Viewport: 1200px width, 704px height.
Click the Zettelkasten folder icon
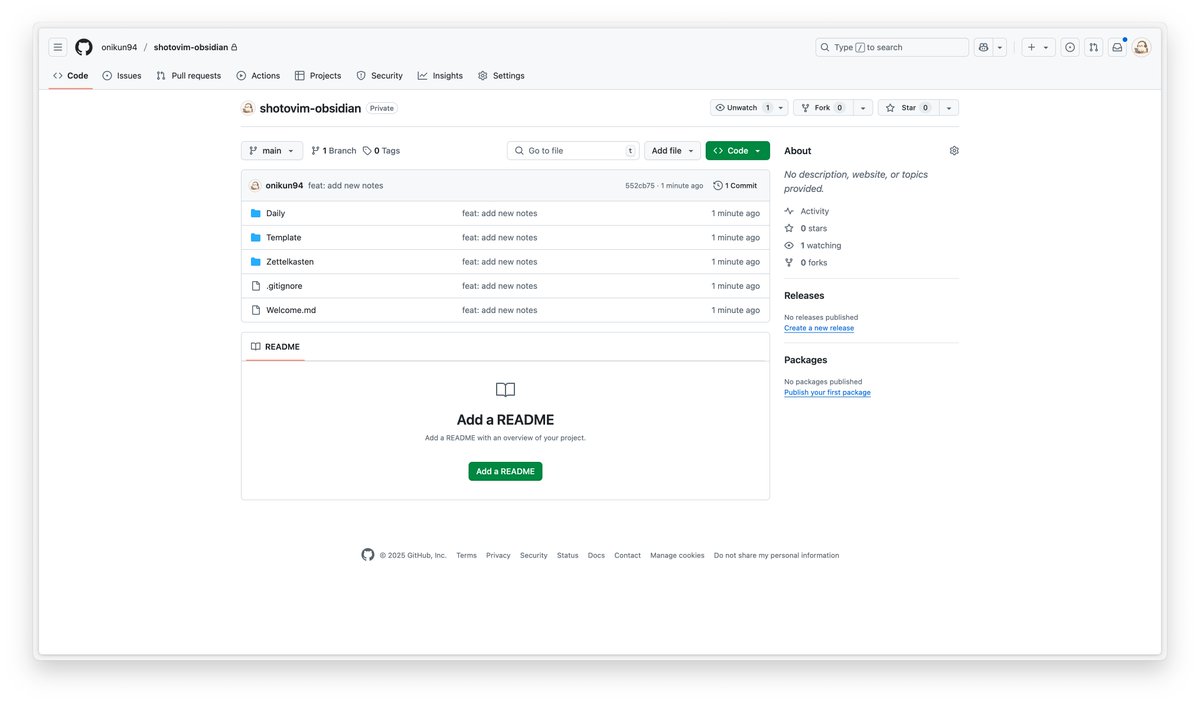pos(256,262)
